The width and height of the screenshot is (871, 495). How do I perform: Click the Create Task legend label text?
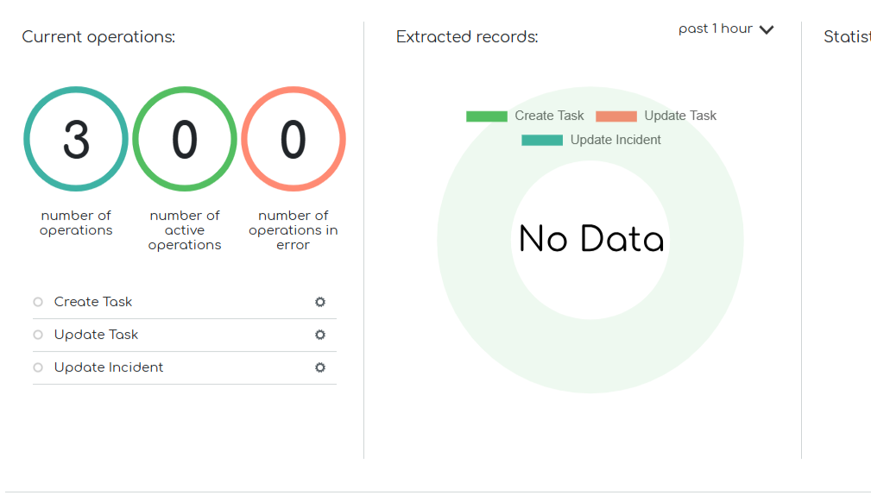549,116
